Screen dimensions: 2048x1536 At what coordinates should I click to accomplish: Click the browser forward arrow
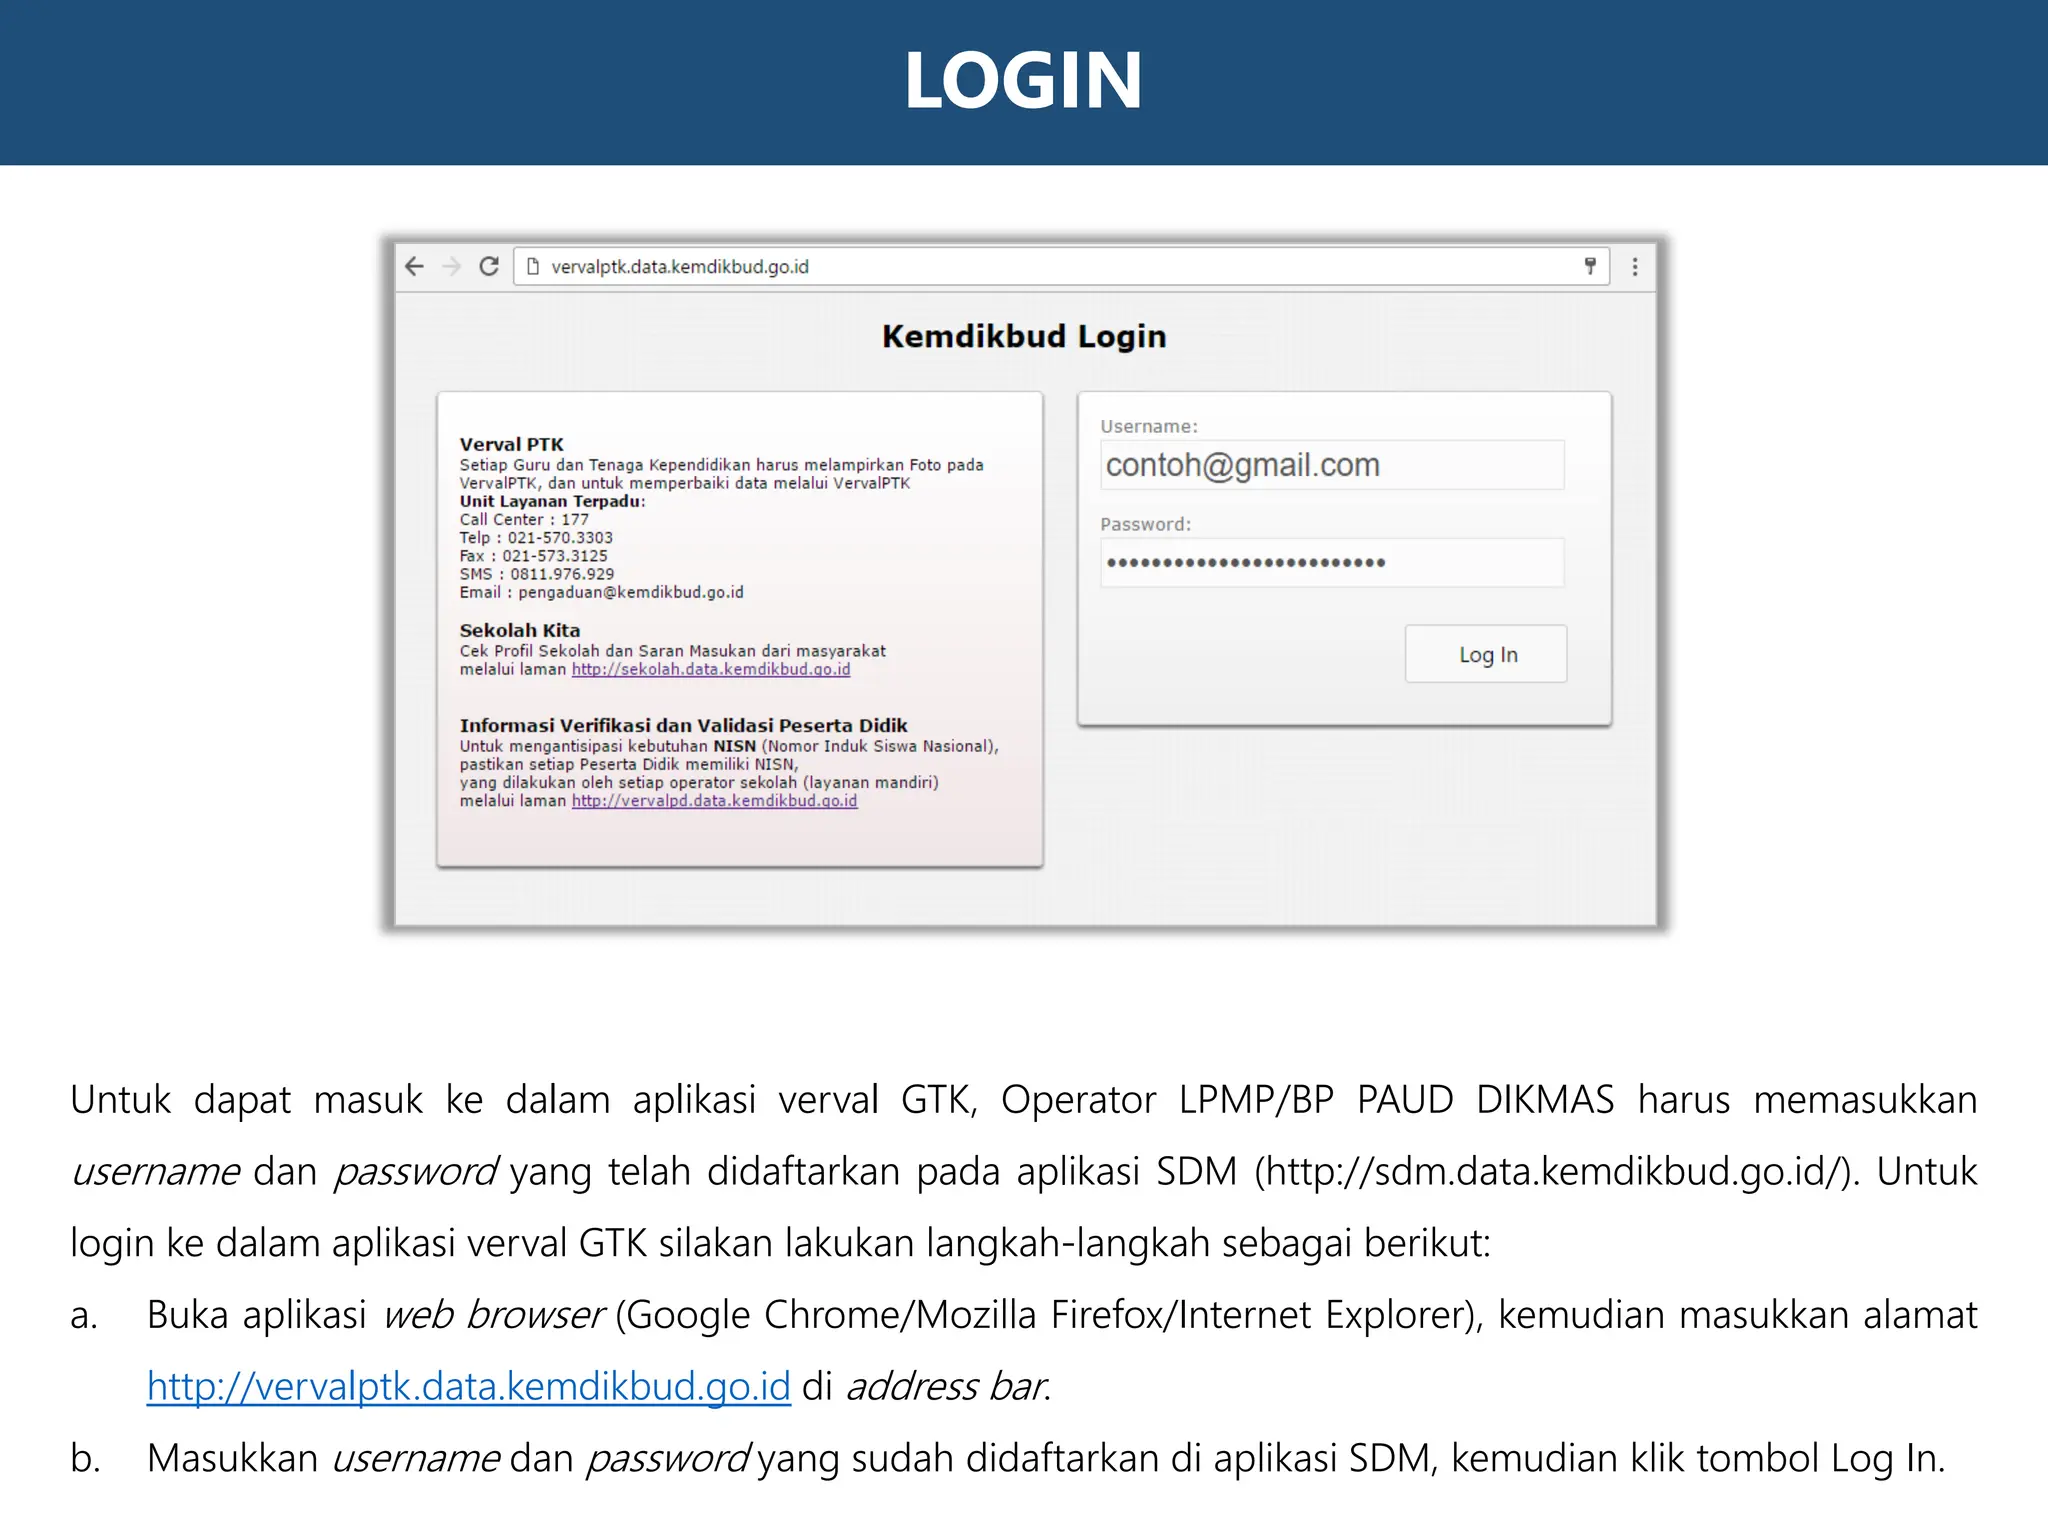pos(451,266)
